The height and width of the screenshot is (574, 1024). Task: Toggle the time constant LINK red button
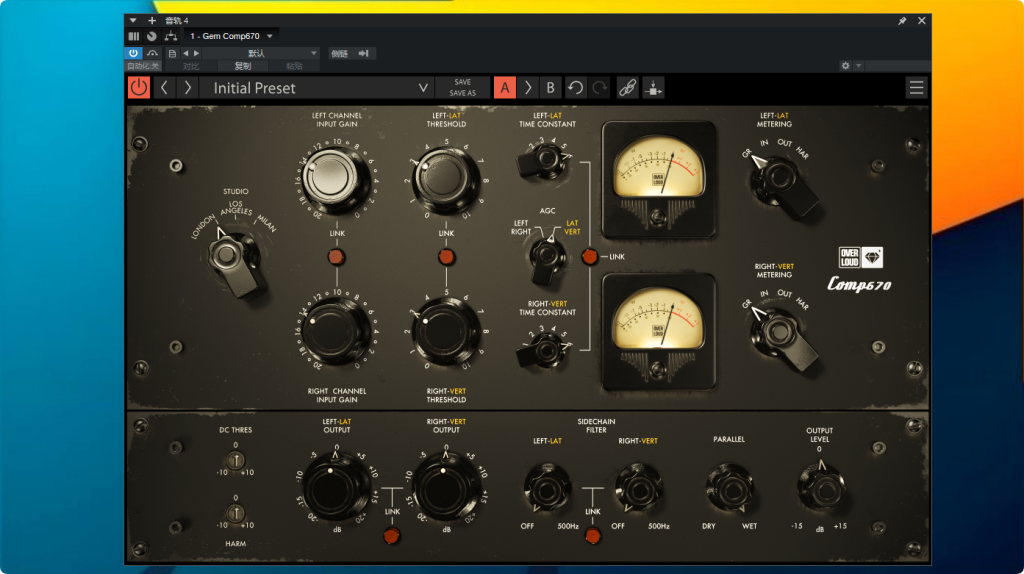[590, 257]
